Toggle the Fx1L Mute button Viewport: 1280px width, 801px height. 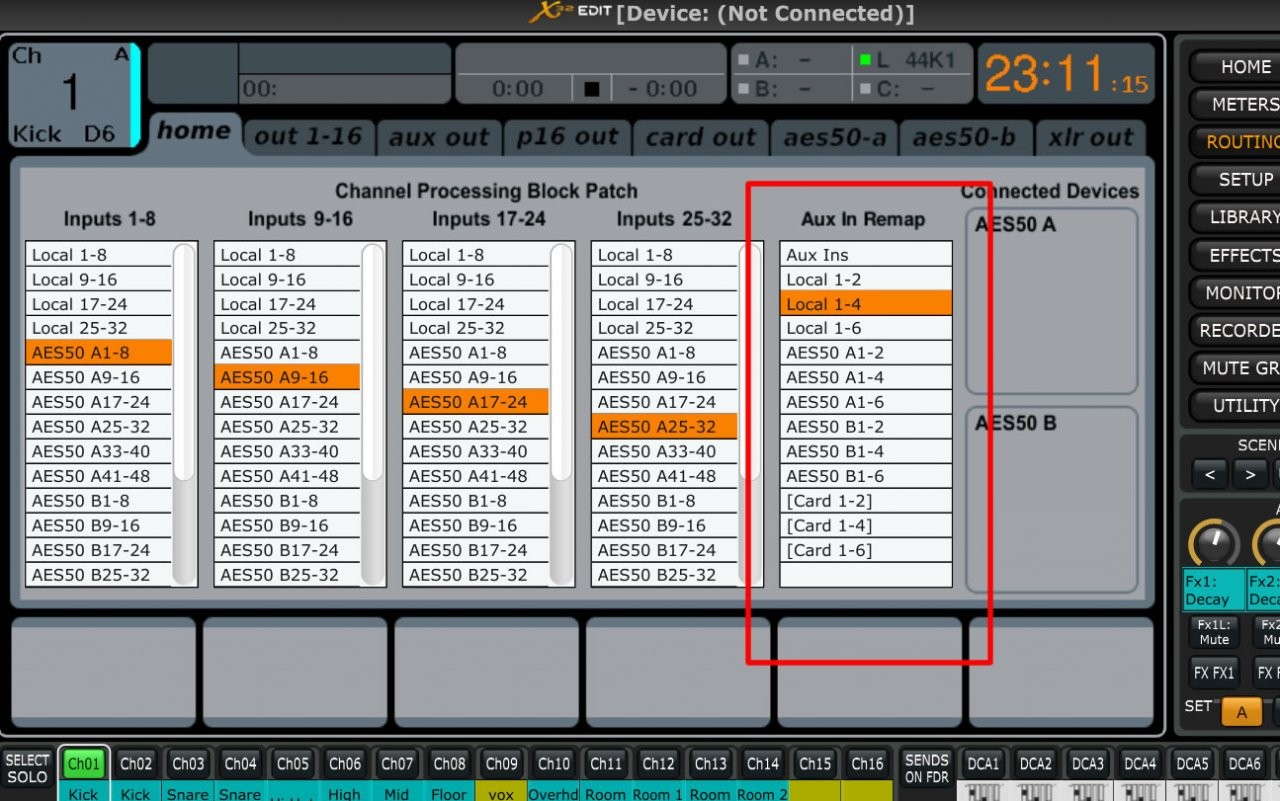[1214, 632]
